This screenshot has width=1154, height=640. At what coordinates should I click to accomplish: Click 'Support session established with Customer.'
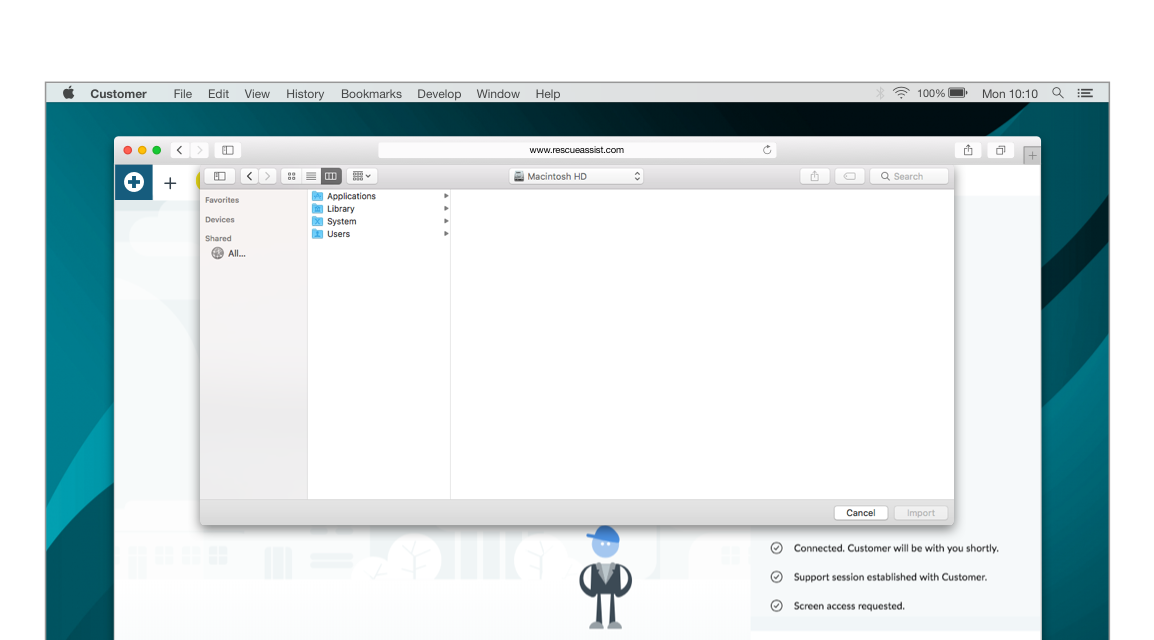coord(890,577)
